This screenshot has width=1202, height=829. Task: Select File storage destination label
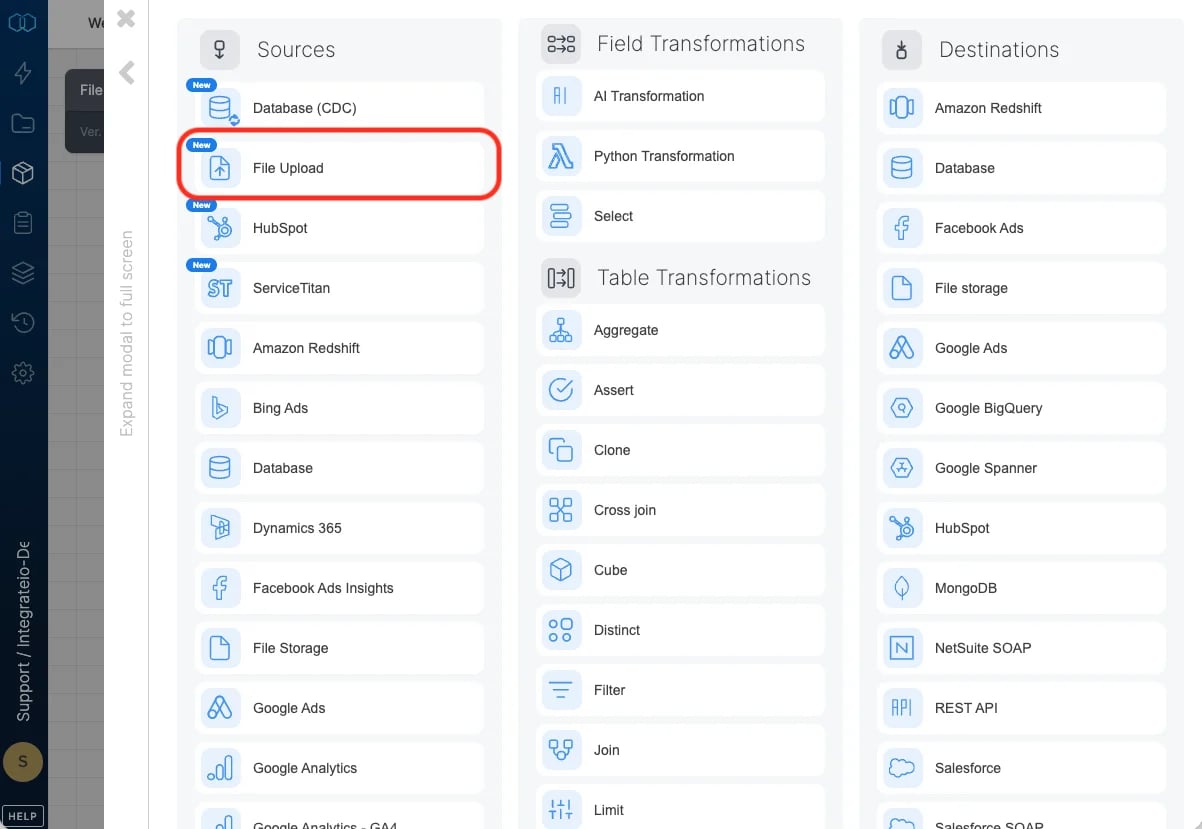(x=971, y=288)
